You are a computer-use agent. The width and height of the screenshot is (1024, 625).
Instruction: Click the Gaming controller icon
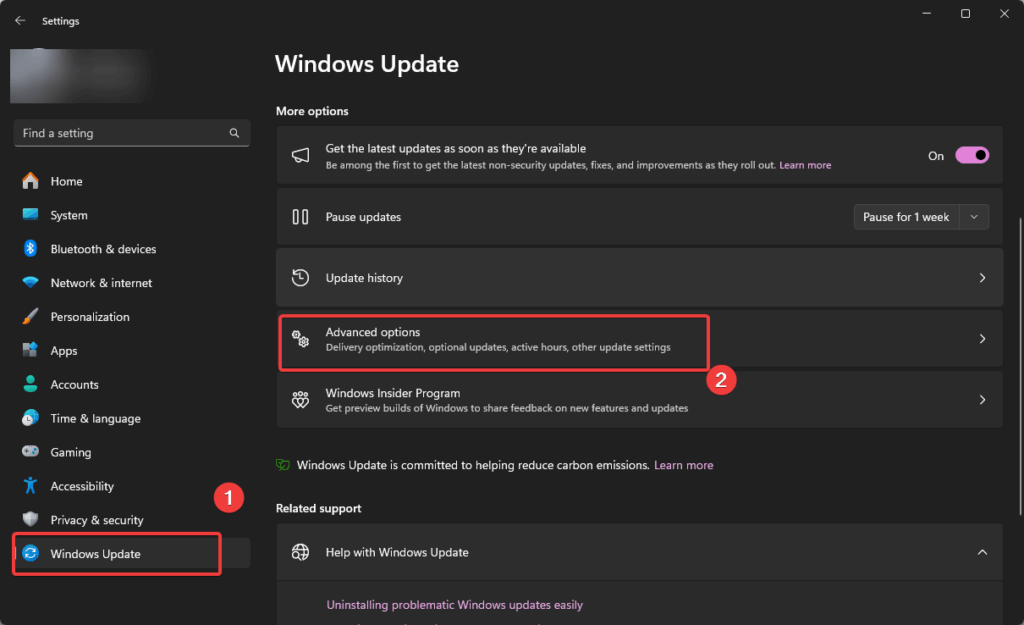[30, 451]
